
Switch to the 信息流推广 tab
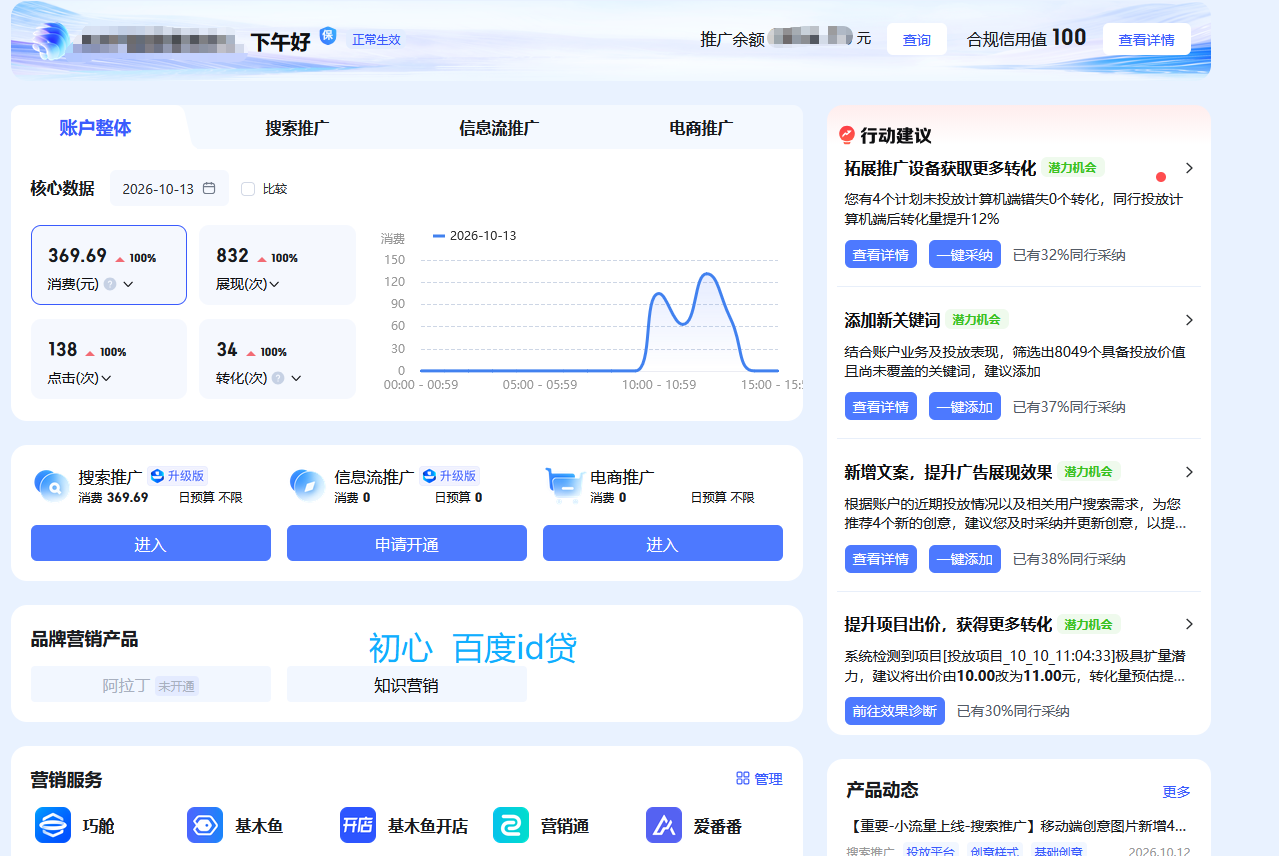pyautogui.click(x=499, y=128)
